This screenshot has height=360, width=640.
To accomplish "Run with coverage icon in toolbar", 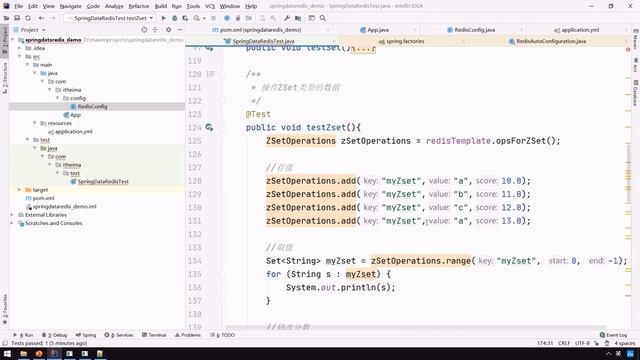I will click(x=185, y=18).
